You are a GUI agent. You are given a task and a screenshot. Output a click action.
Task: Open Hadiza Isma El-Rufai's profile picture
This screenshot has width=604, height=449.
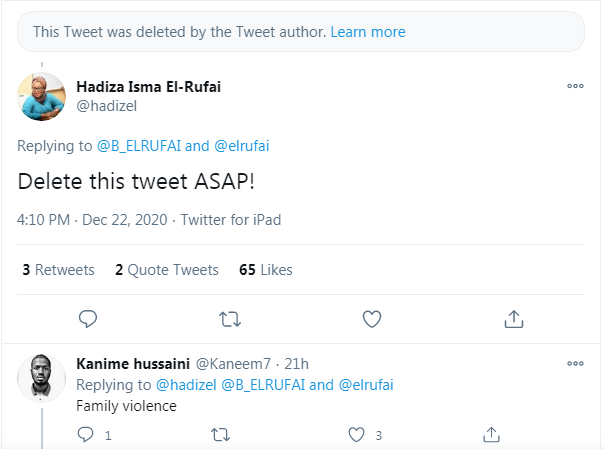point(42,97)
